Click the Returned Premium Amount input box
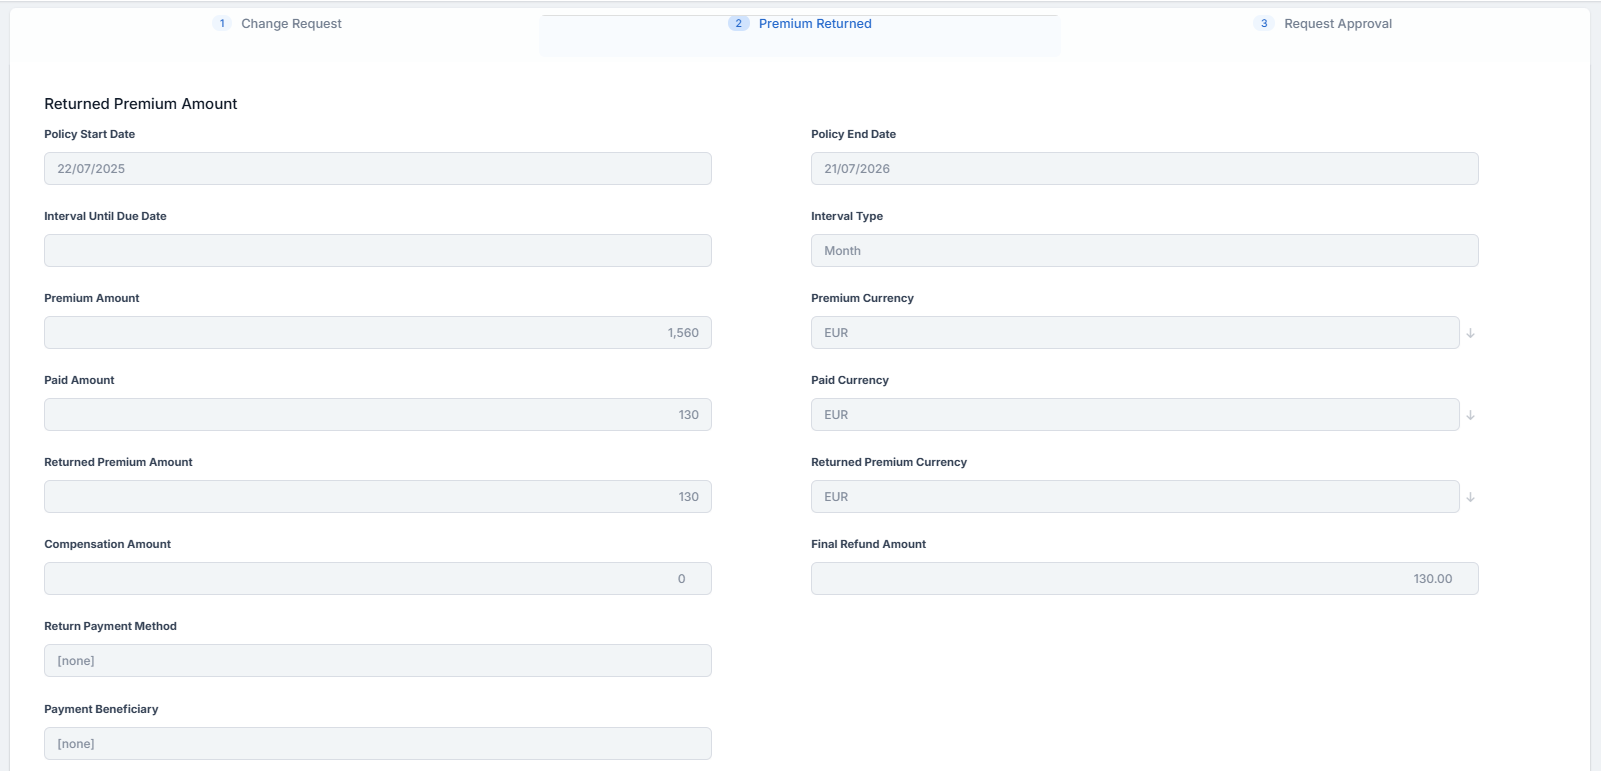This screenshot has width=1601, height=771. click(377, 497)
